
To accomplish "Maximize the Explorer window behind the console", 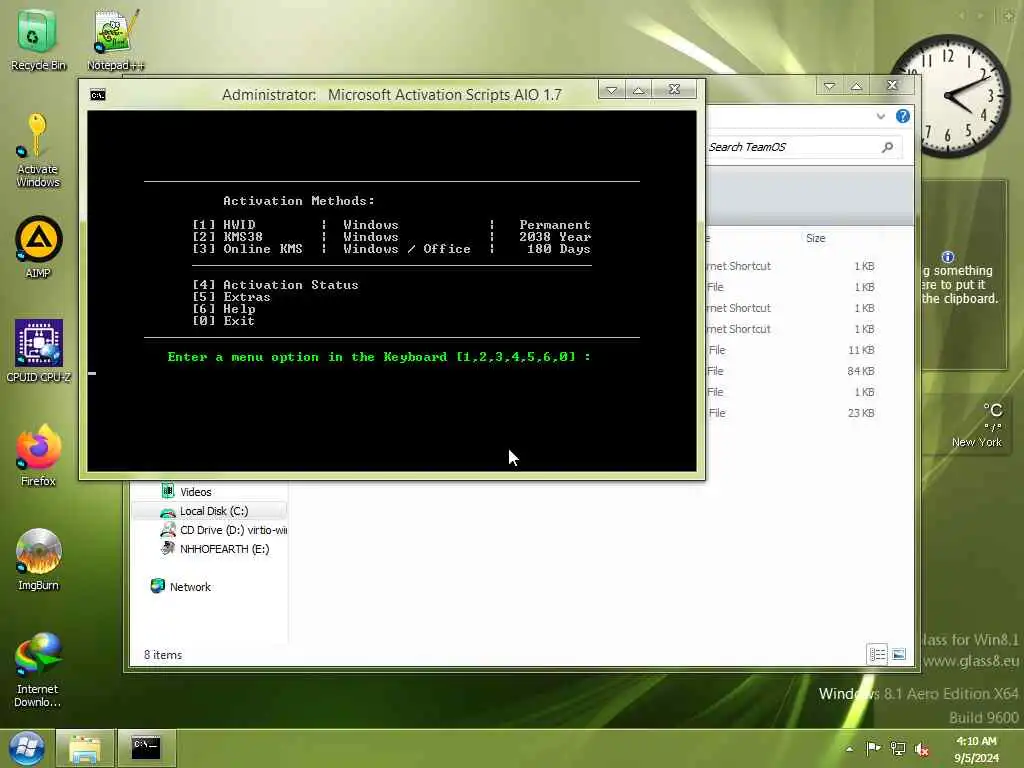I will click(856, 86).
